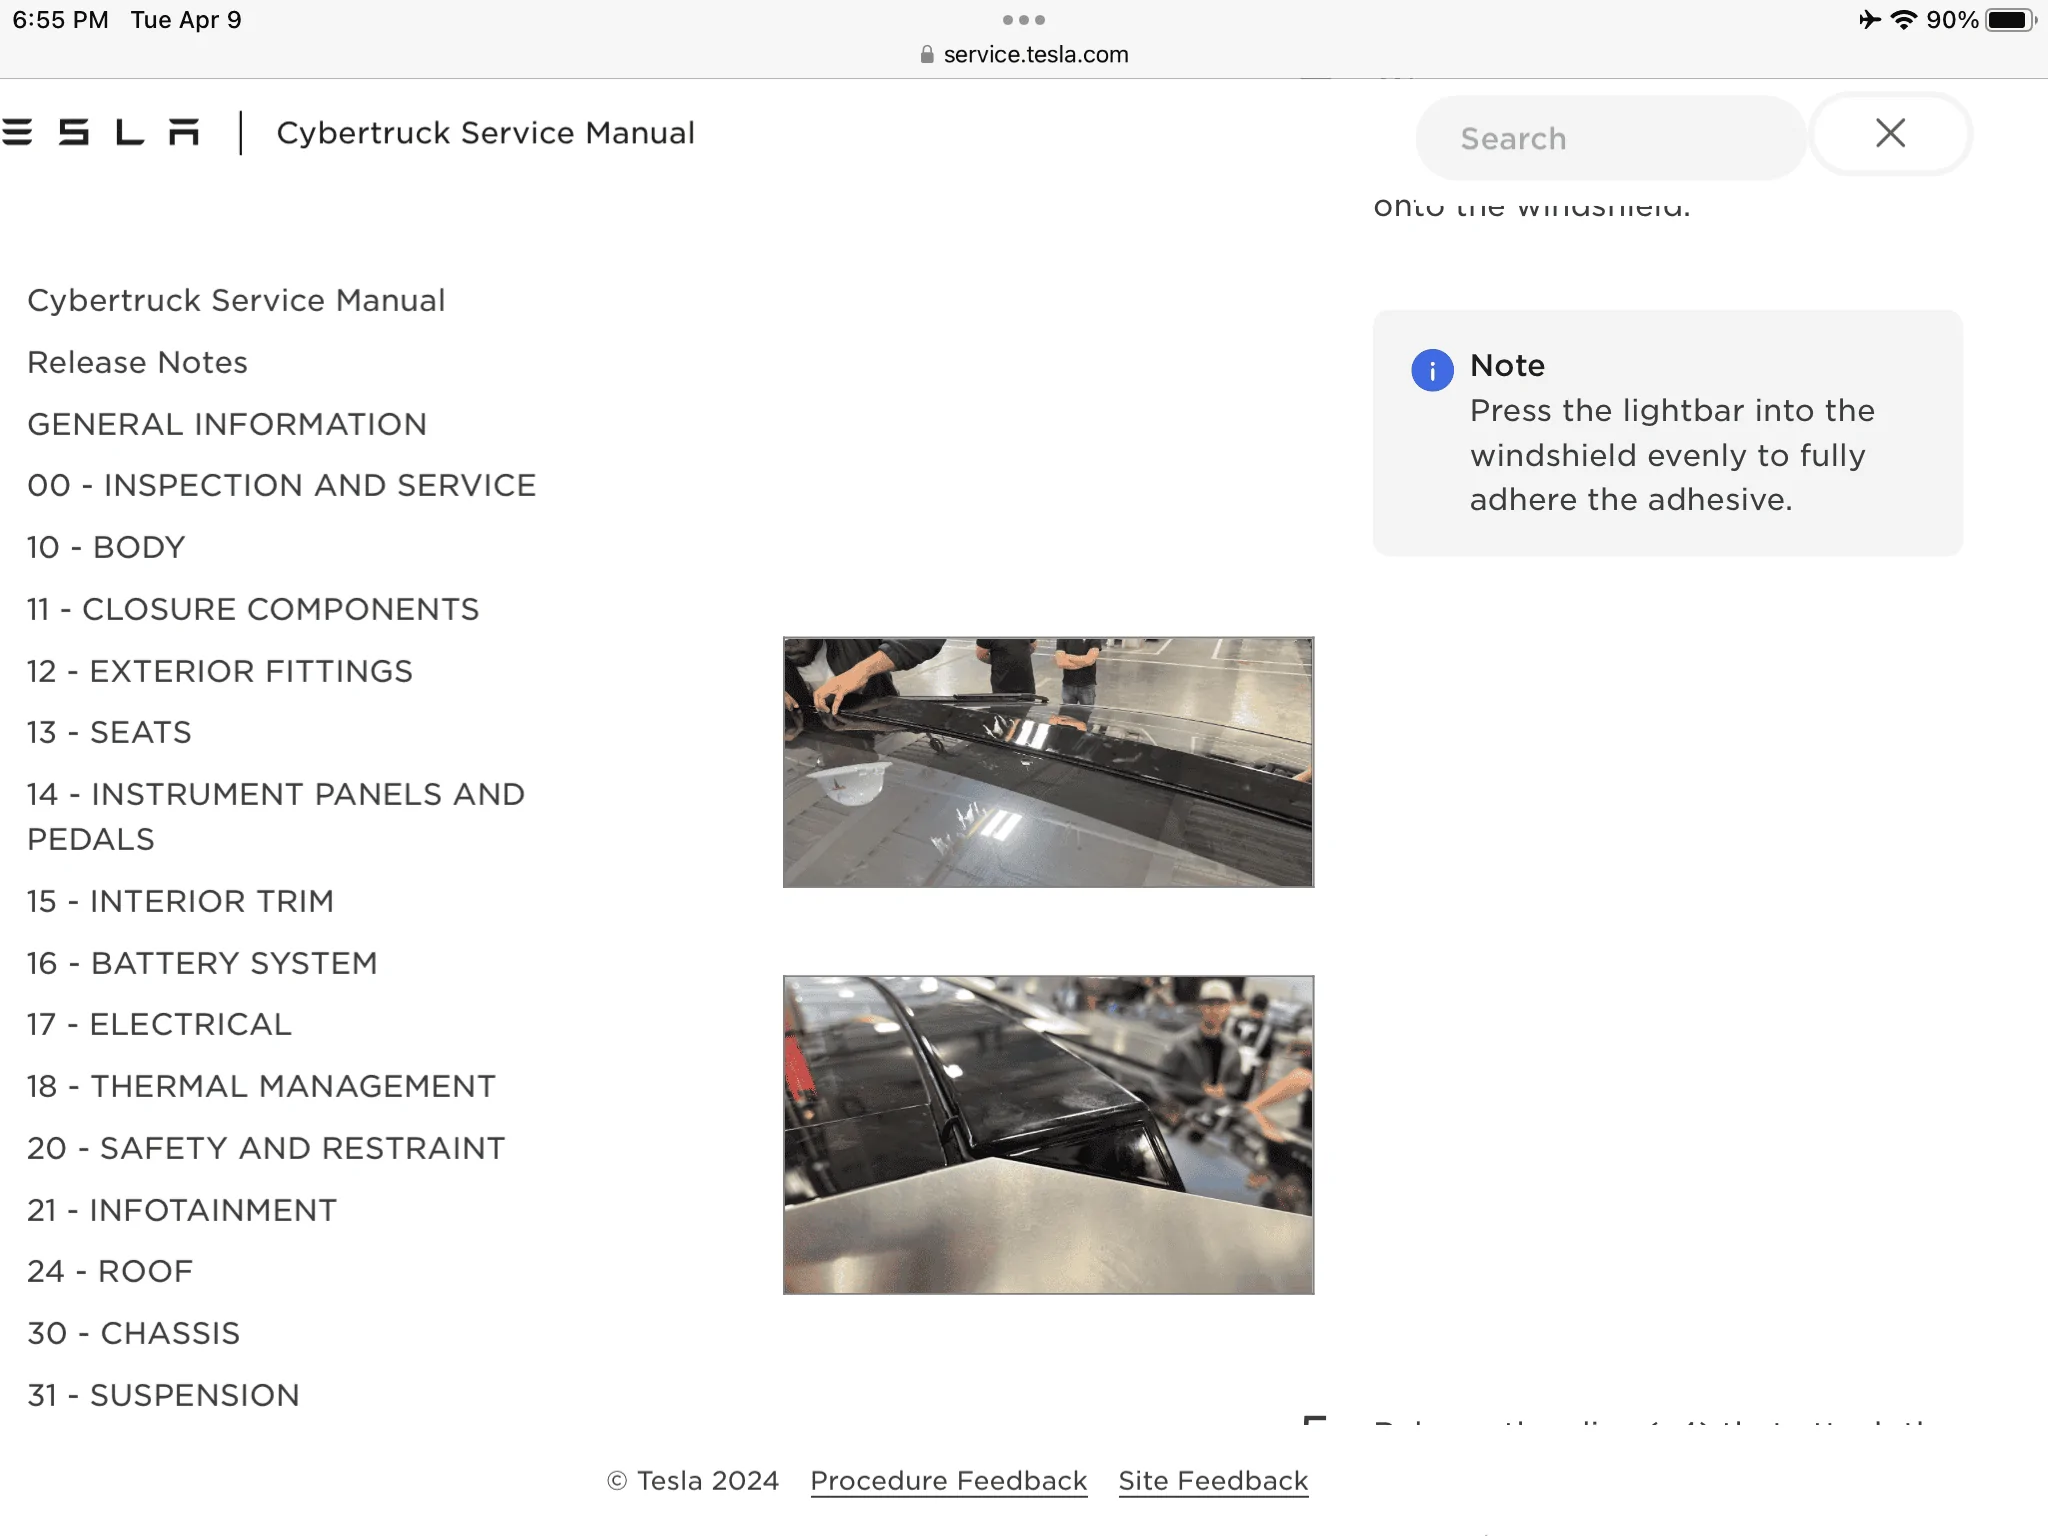This screenshot has height=1536, width=2048.
Task: Open 00 - INSPECTION AND SERVICE
Action: coord(281,485)
